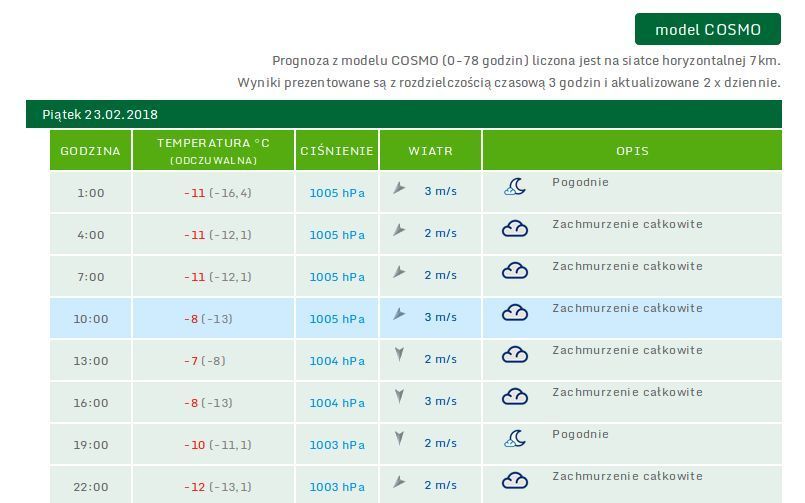This screenshot has height=503, width=805.
Task: Click the temperature -10 (-11,1) value
Action: click(218, 446)
